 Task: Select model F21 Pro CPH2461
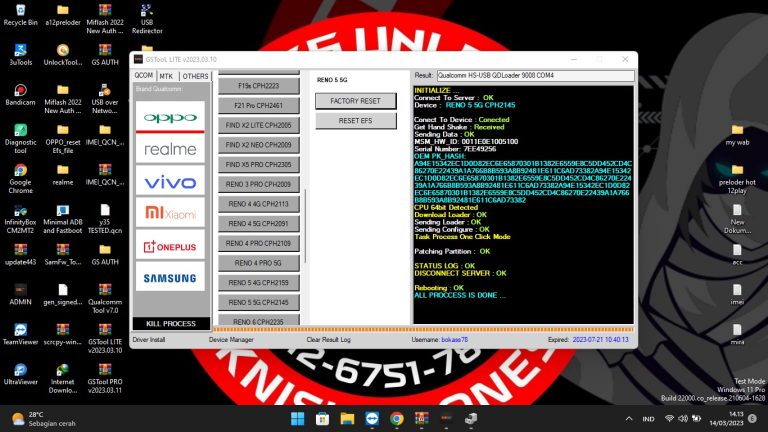[x=259, y=105]
